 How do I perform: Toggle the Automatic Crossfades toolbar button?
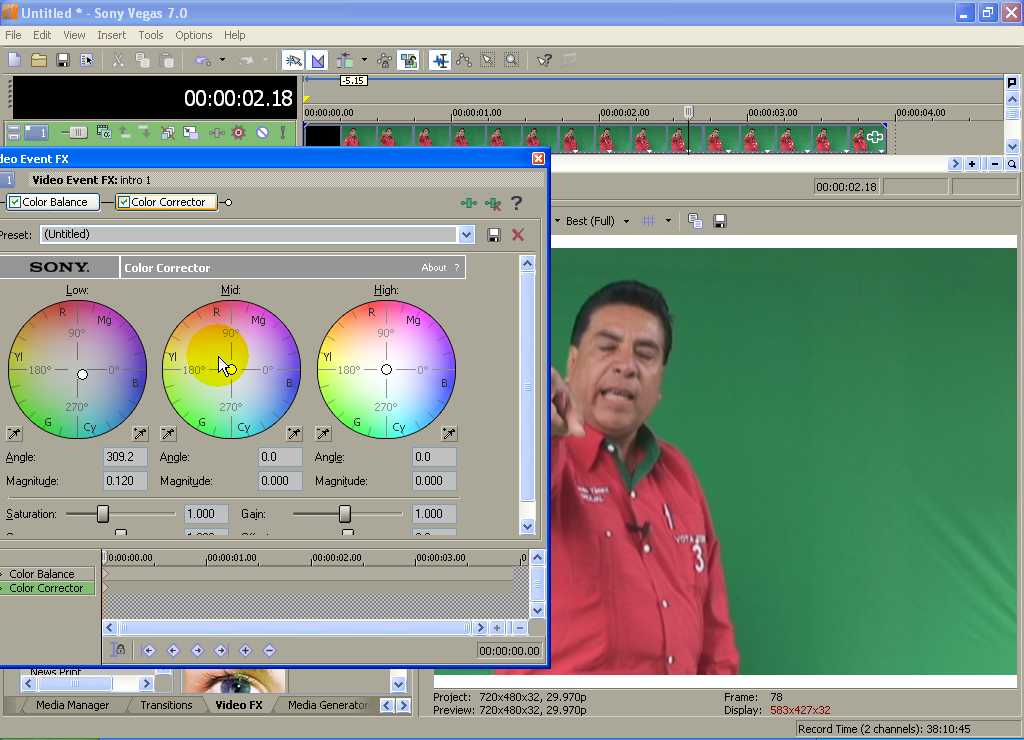tap(318, 61)
